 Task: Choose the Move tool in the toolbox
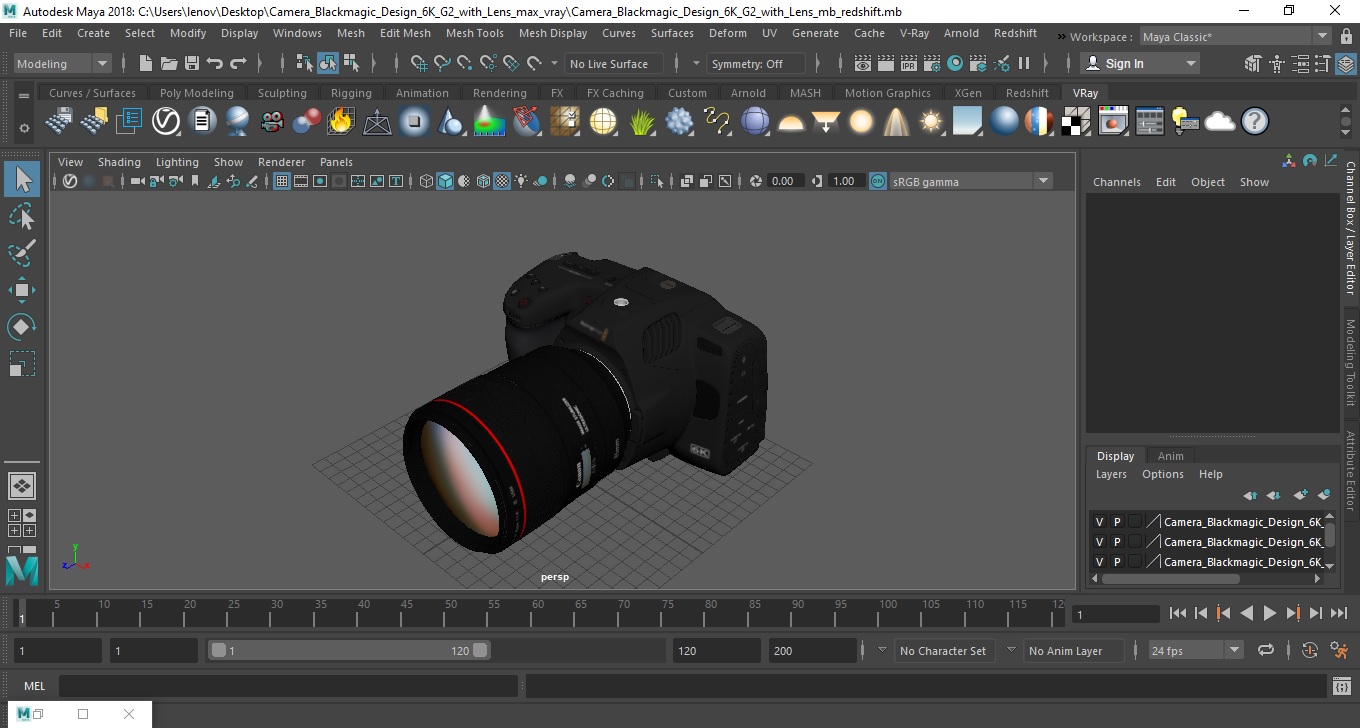coord(22,290)
